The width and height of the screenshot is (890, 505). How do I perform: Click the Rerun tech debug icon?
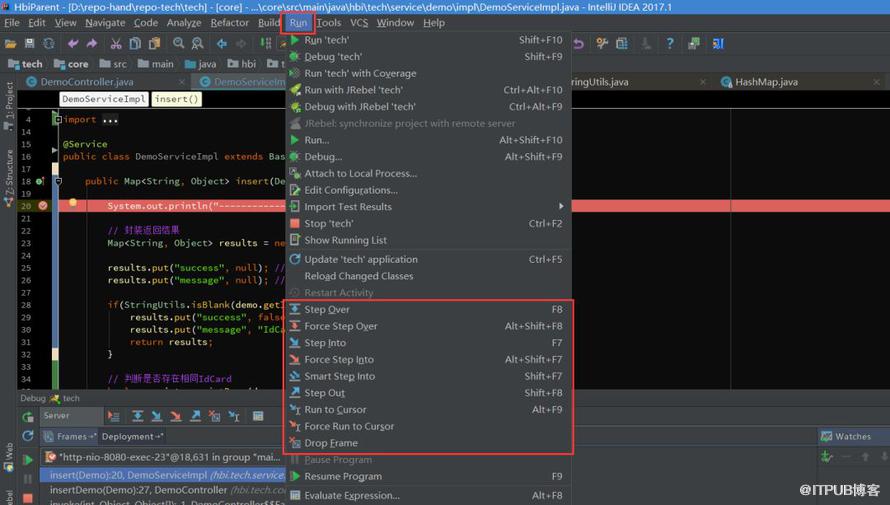tap(28, 417)
